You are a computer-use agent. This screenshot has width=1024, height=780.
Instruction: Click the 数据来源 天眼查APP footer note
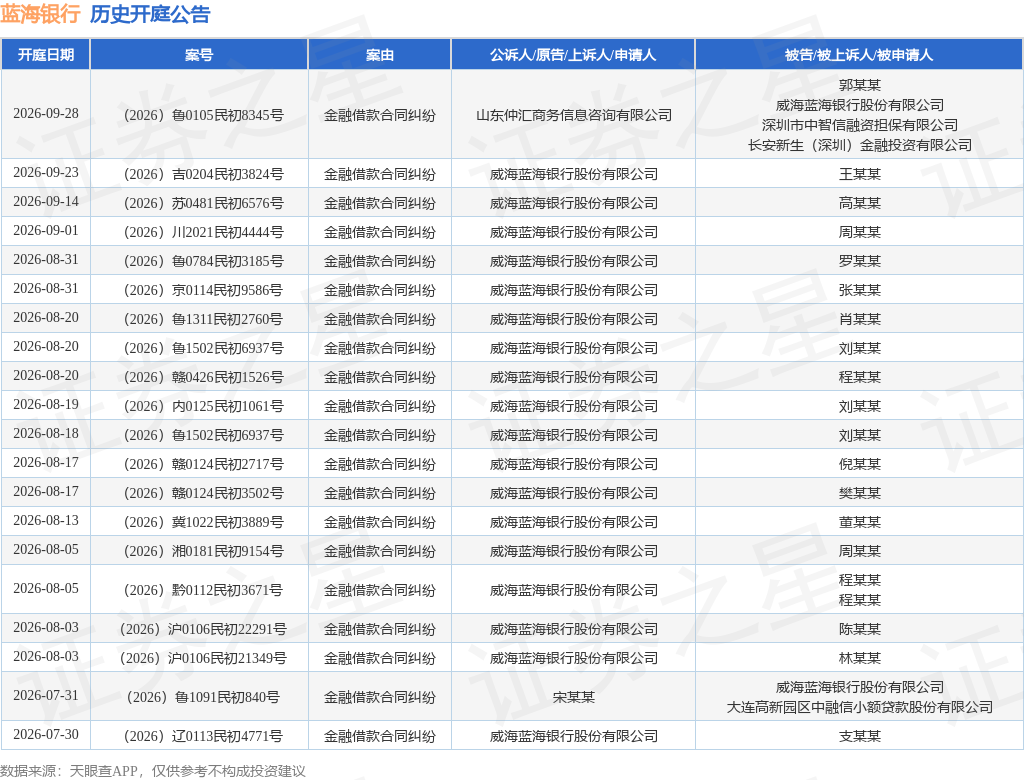point(153,771)
